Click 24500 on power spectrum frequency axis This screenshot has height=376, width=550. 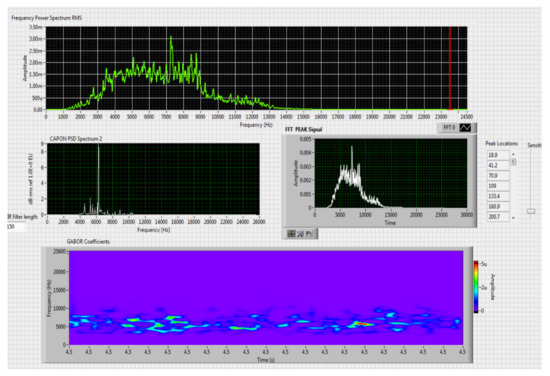467,117
